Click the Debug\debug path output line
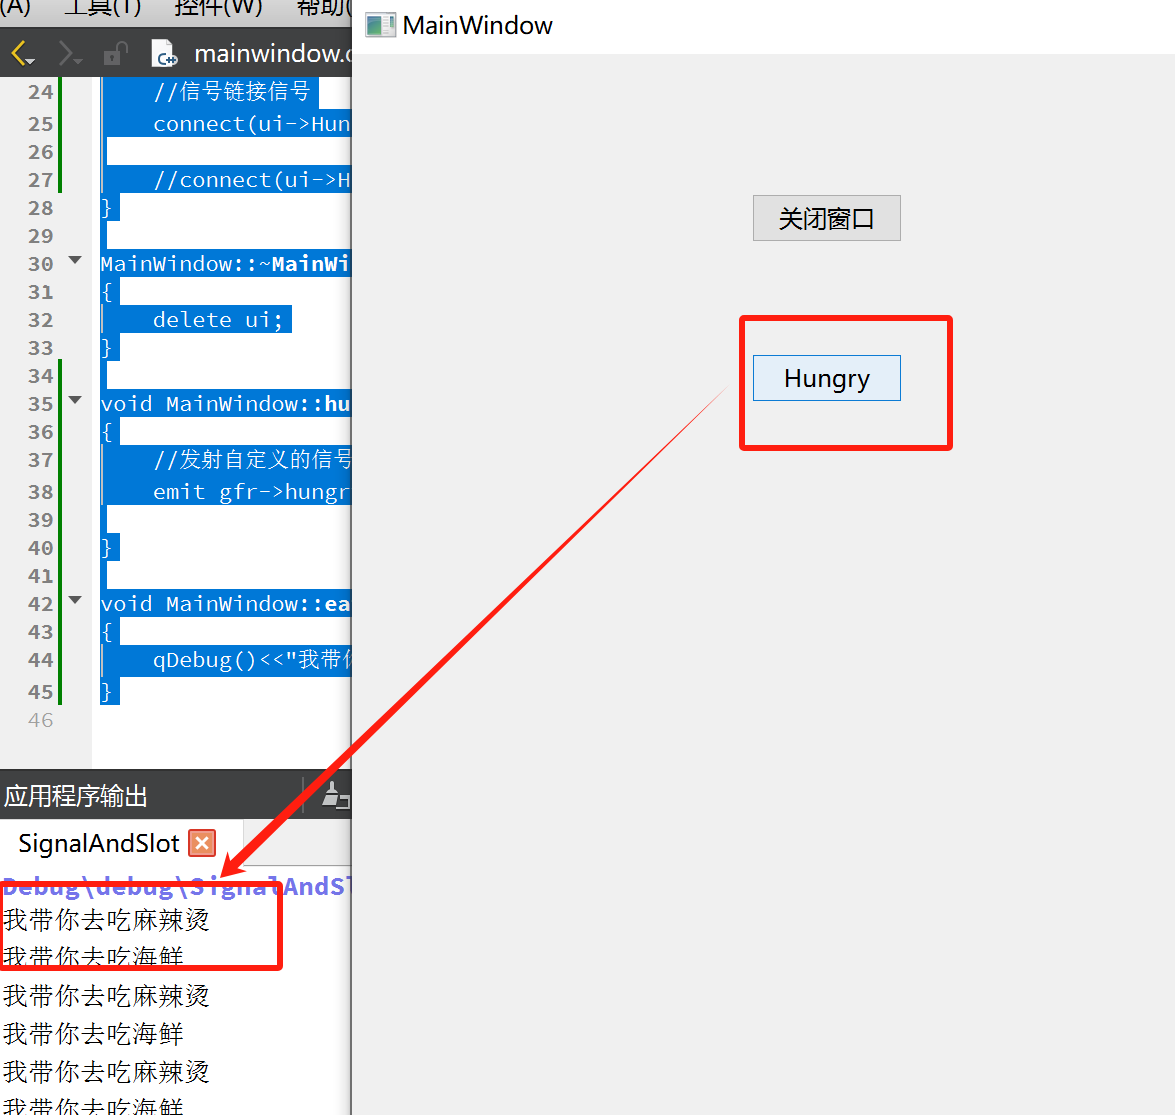This screenshot has width=1175, height=1115. click(176, 886)
